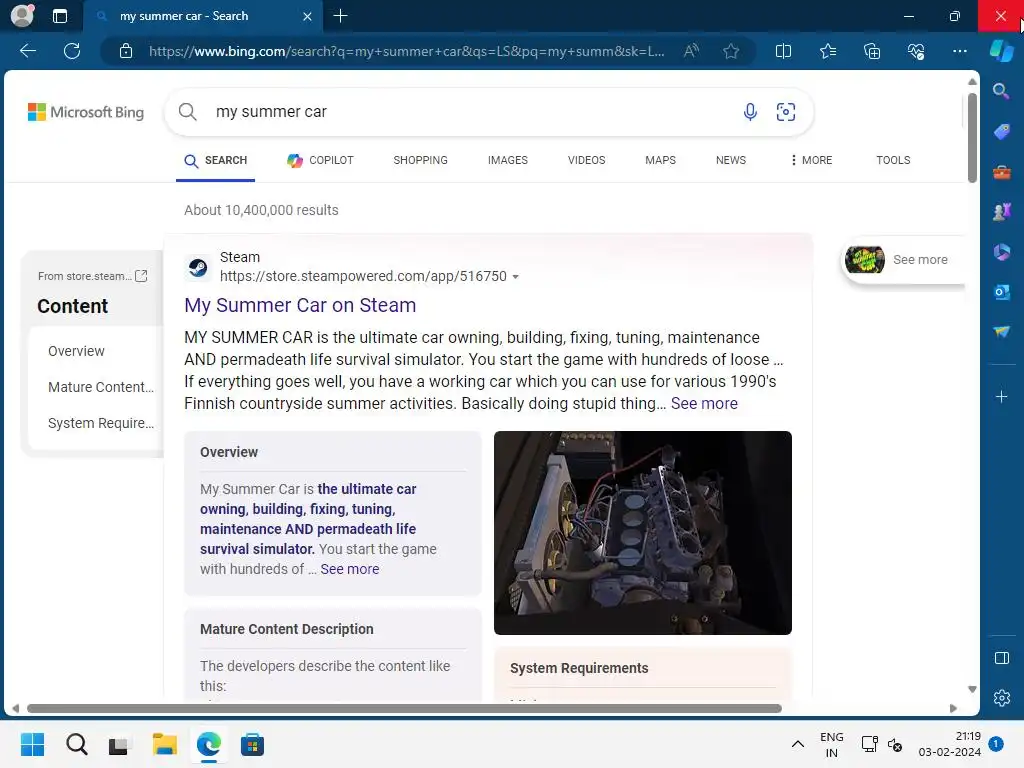1024x768 pixels.
Task: Select the SEARCH tab
Action: coord(216,160)
